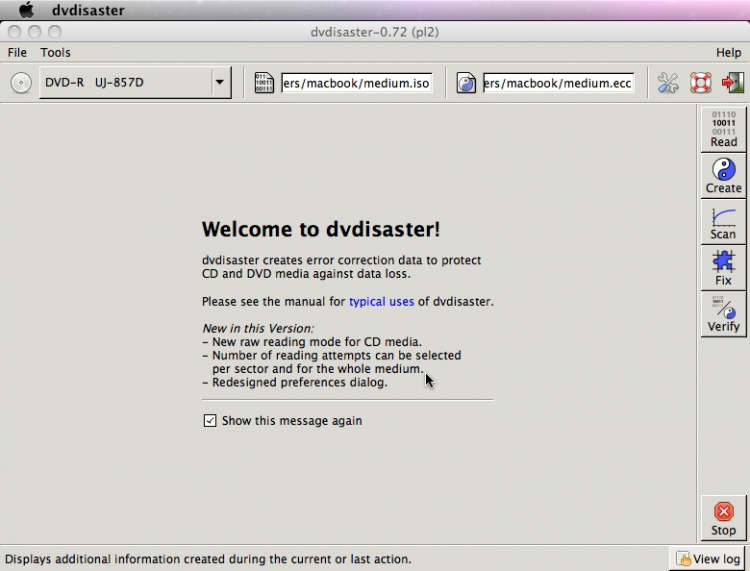The height and width of the screenshot is (571, 750).
Task: Click the image file chooser icon
Action: click(264, 83)
